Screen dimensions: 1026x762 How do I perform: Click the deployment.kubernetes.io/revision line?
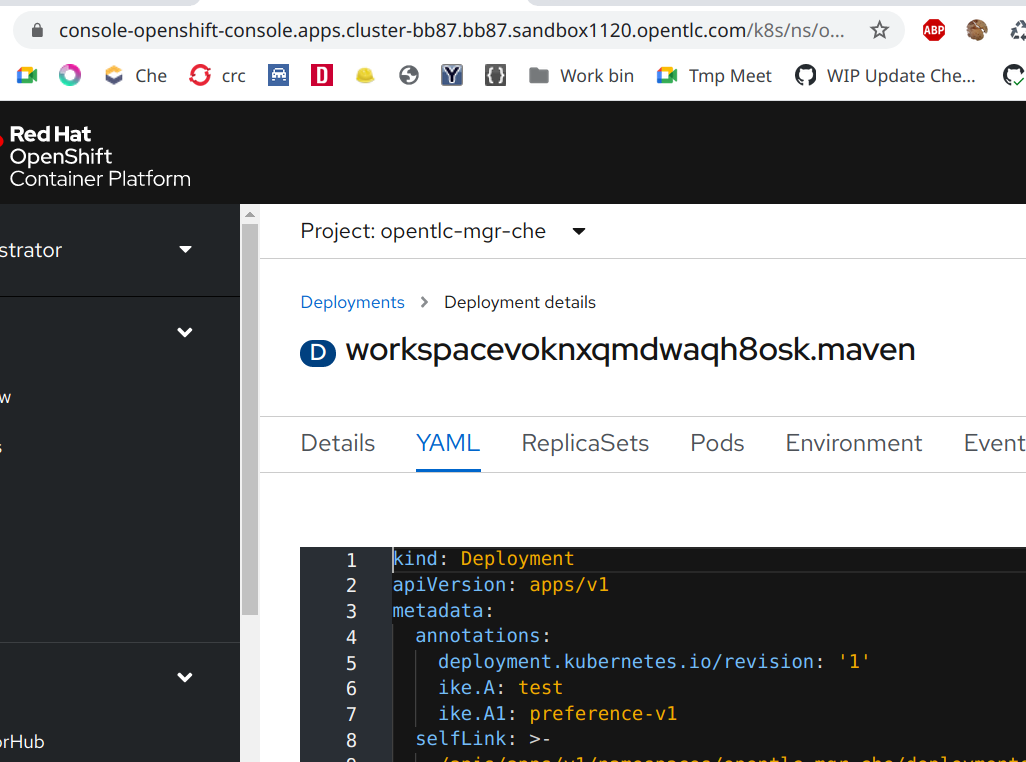click(x=654, y=662)
